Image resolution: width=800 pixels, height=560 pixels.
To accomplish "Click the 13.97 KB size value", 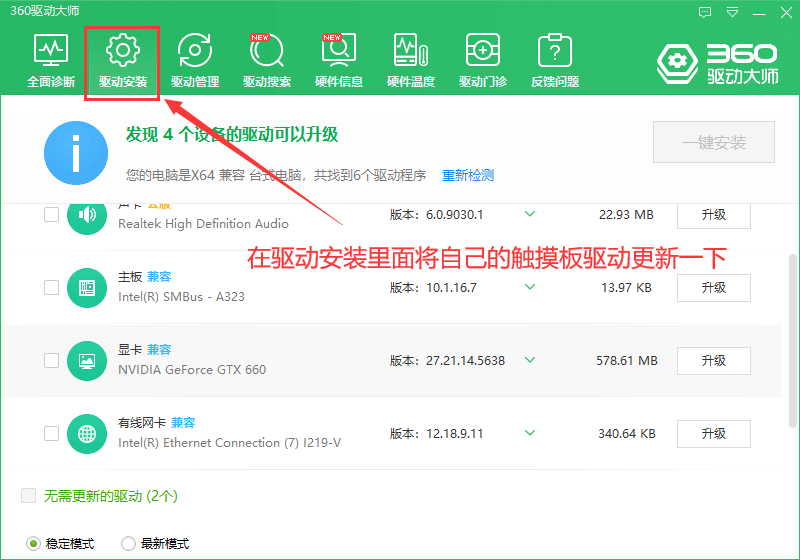I will [x=626, y=288].
